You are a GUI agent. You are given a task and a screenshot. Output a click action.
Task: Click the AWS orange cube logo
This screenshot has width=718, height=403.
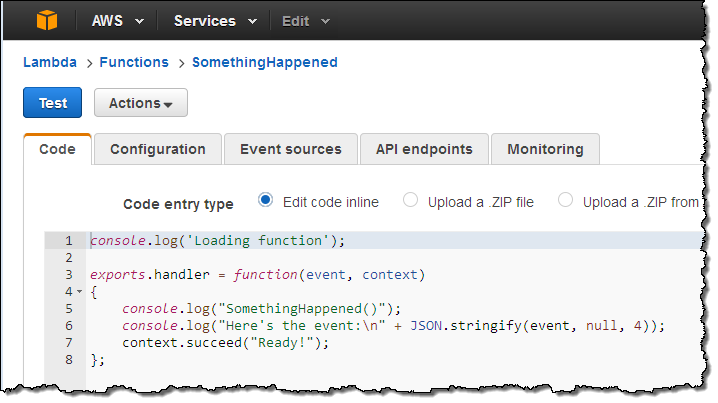point(48,20)
